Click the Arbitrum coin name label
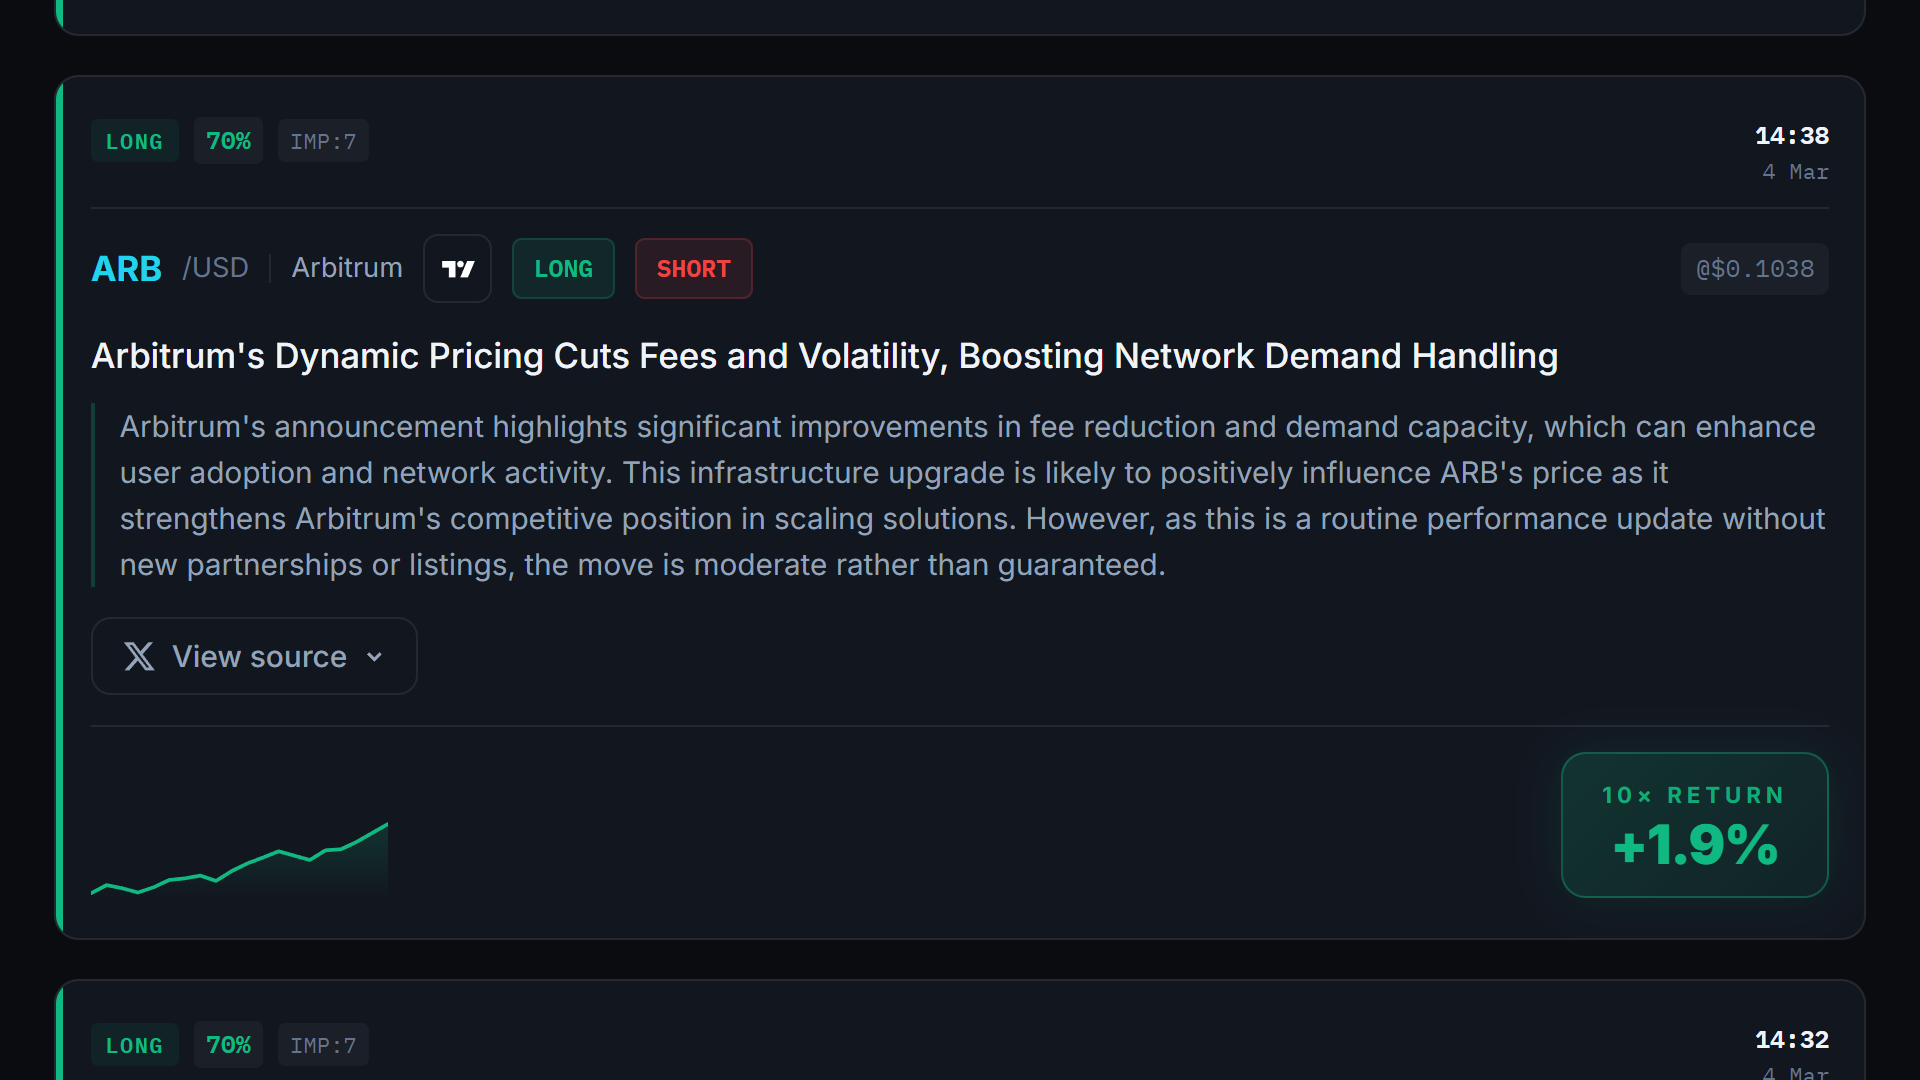This screenshot has height=1080, width=1920. 347,268
